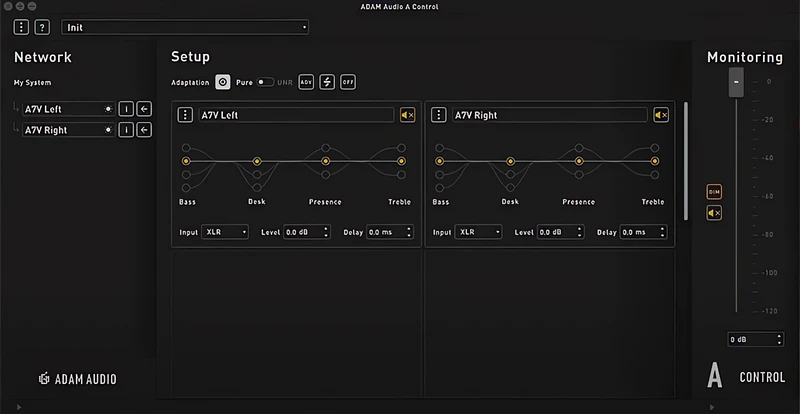This screenshot has height=414, width=800.
Task: Select the flat Treble node on A7V Right
Action: (655, 161)
